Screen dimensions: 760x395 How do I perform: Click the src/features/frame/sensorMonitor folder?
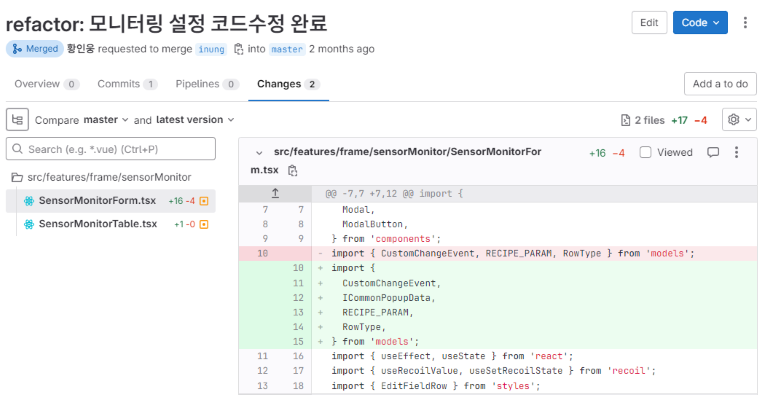coord(101,177)
